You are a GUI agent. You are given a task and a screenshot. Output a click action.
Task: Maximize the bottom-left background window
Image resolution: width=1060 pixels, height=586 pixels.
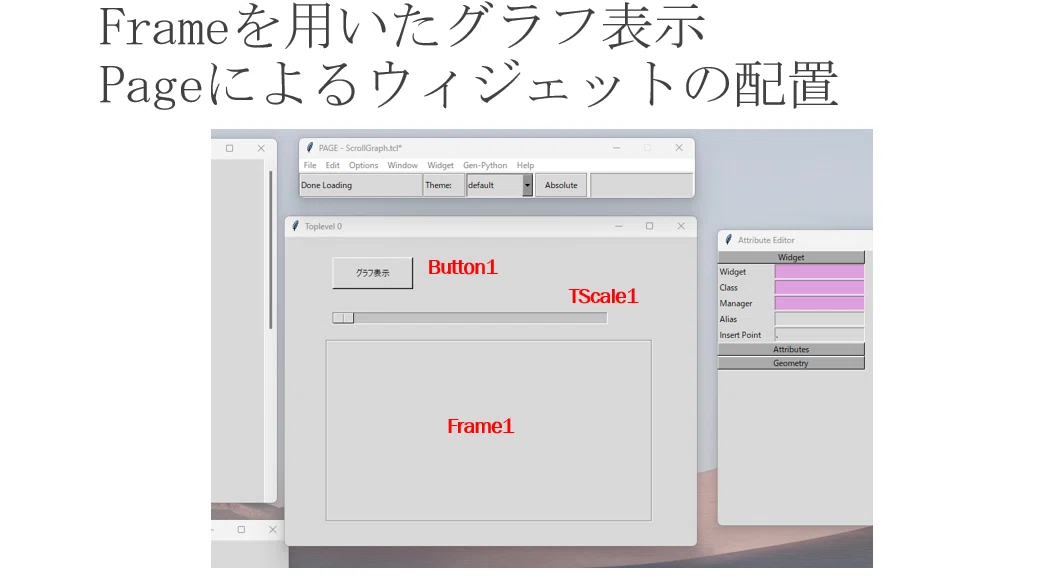(241, 530)
